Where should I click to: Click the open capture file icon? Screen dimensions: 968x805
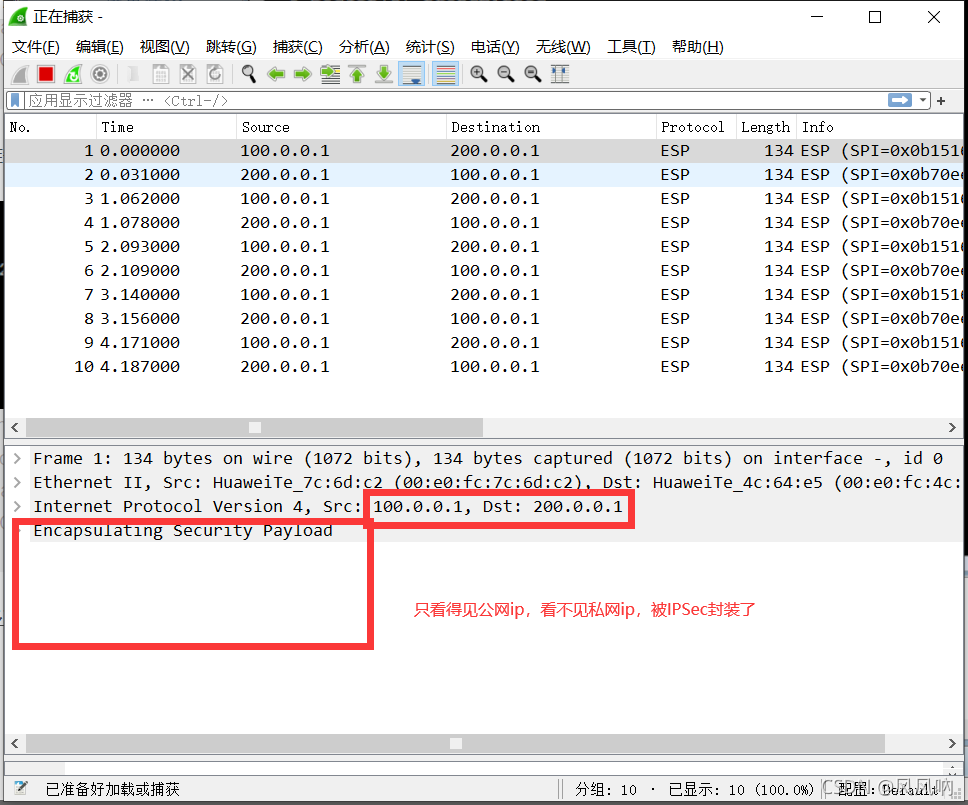pyautogui.click(x=133, y=75)
